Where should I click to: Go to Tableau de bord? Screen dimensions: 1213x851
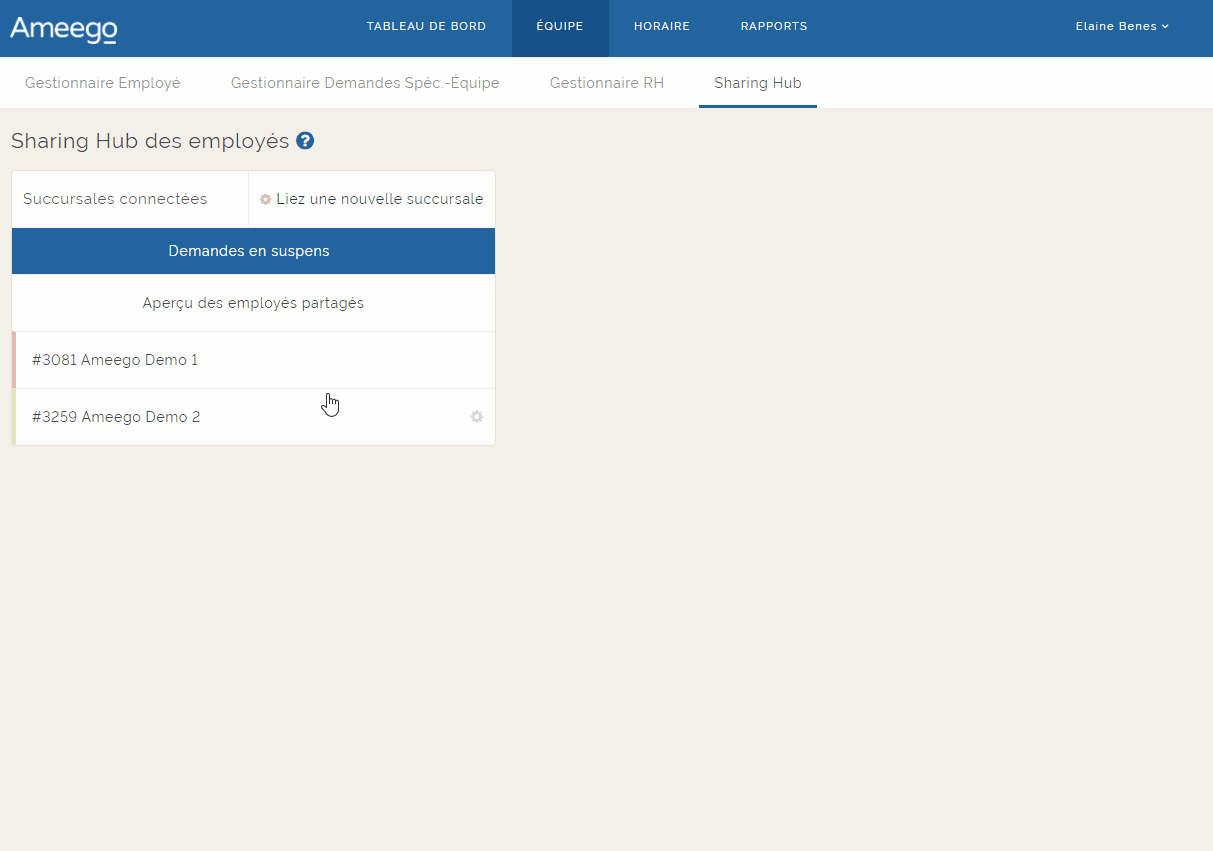point(426,27)
